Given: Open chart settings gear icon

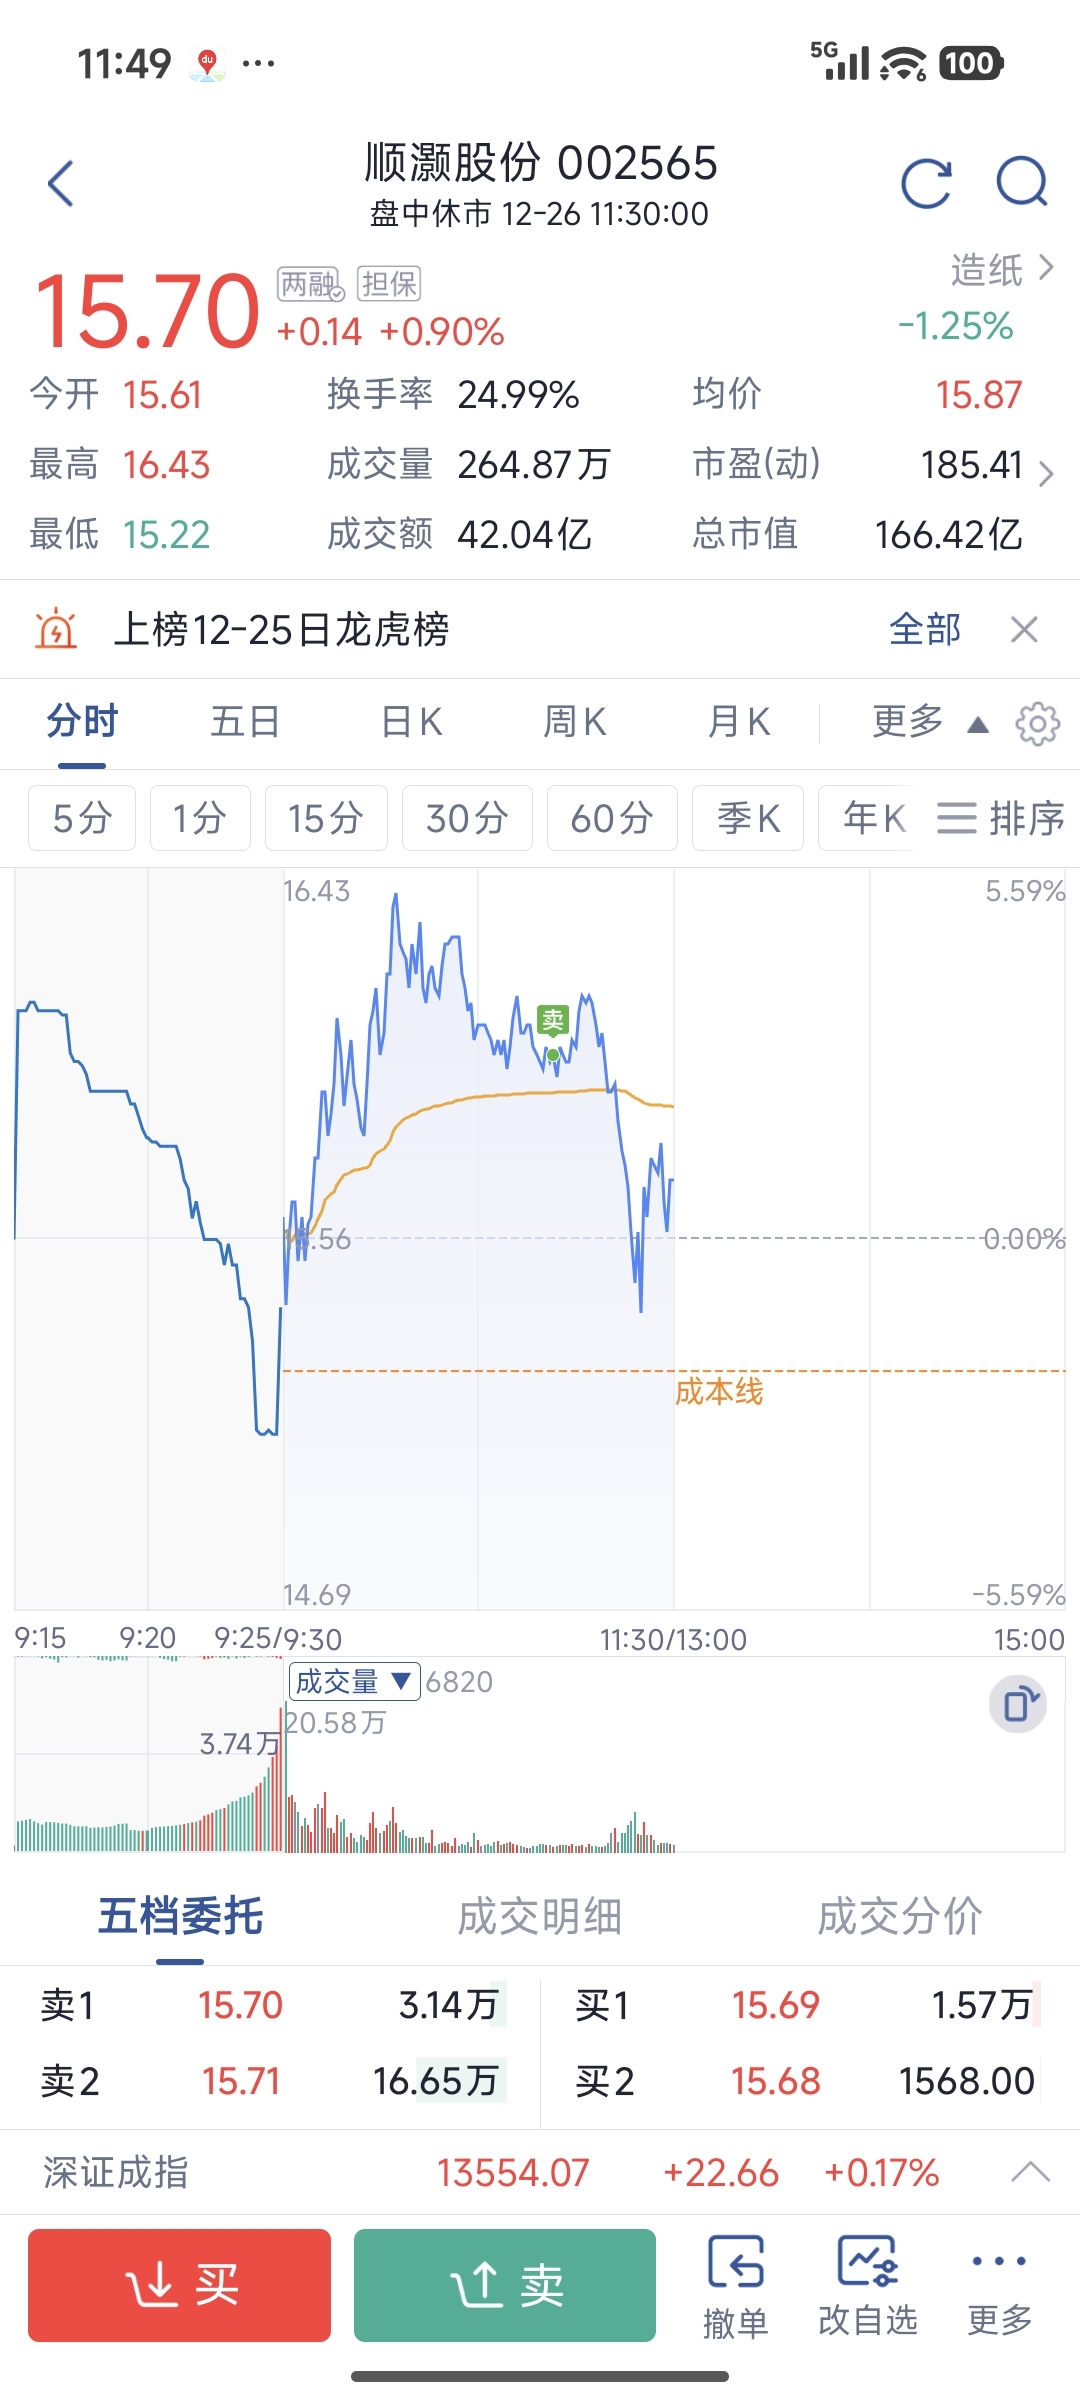Looking at the screenshot, I should click(1037, 723).
